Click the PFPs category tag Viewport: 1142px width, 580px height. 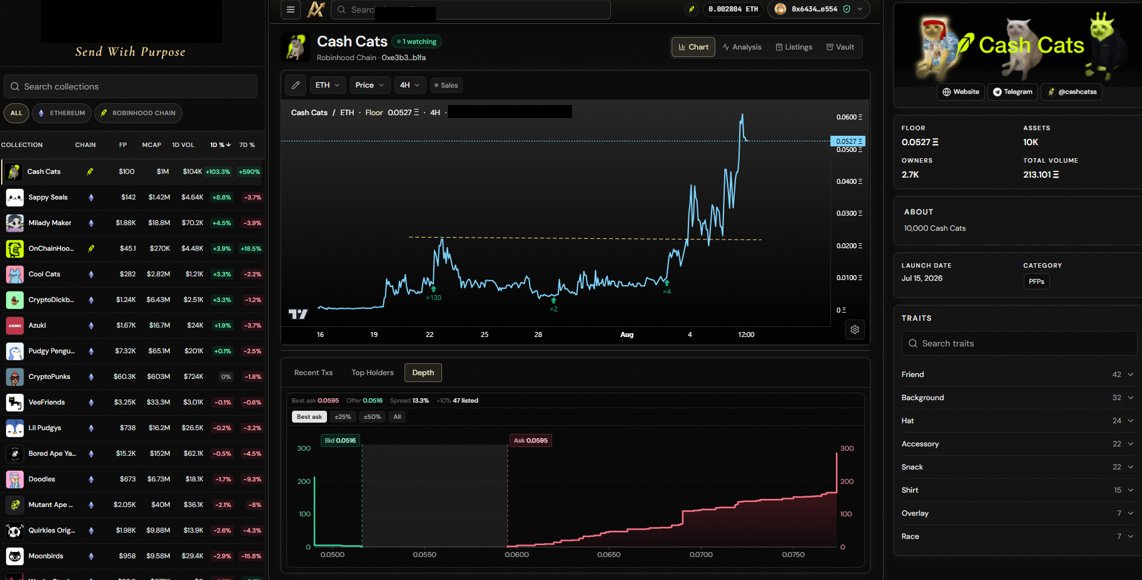click(1036, 281)
